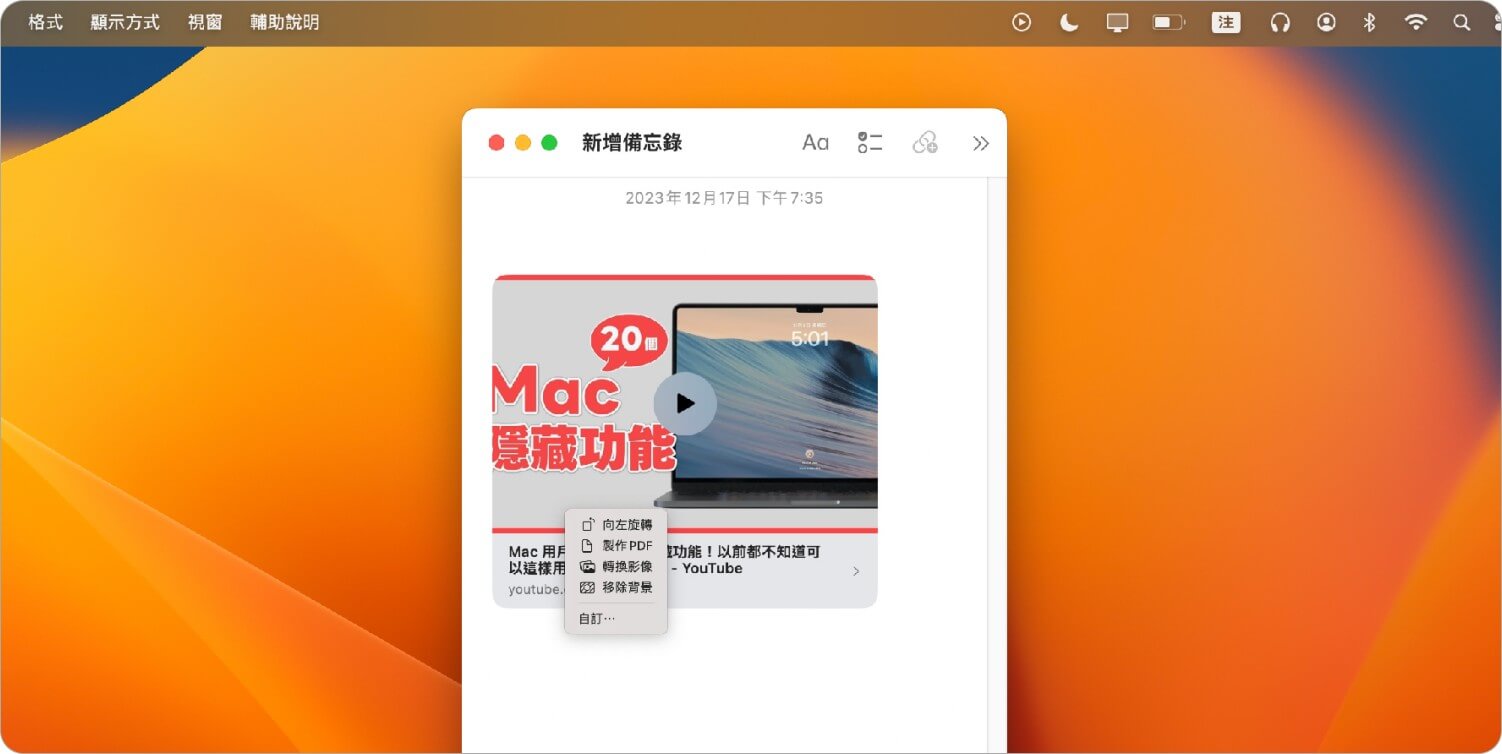Open the 輔助說明 menu
Image resolution: width=1502 pixels, height=754 pixels.
pos(285,22)
